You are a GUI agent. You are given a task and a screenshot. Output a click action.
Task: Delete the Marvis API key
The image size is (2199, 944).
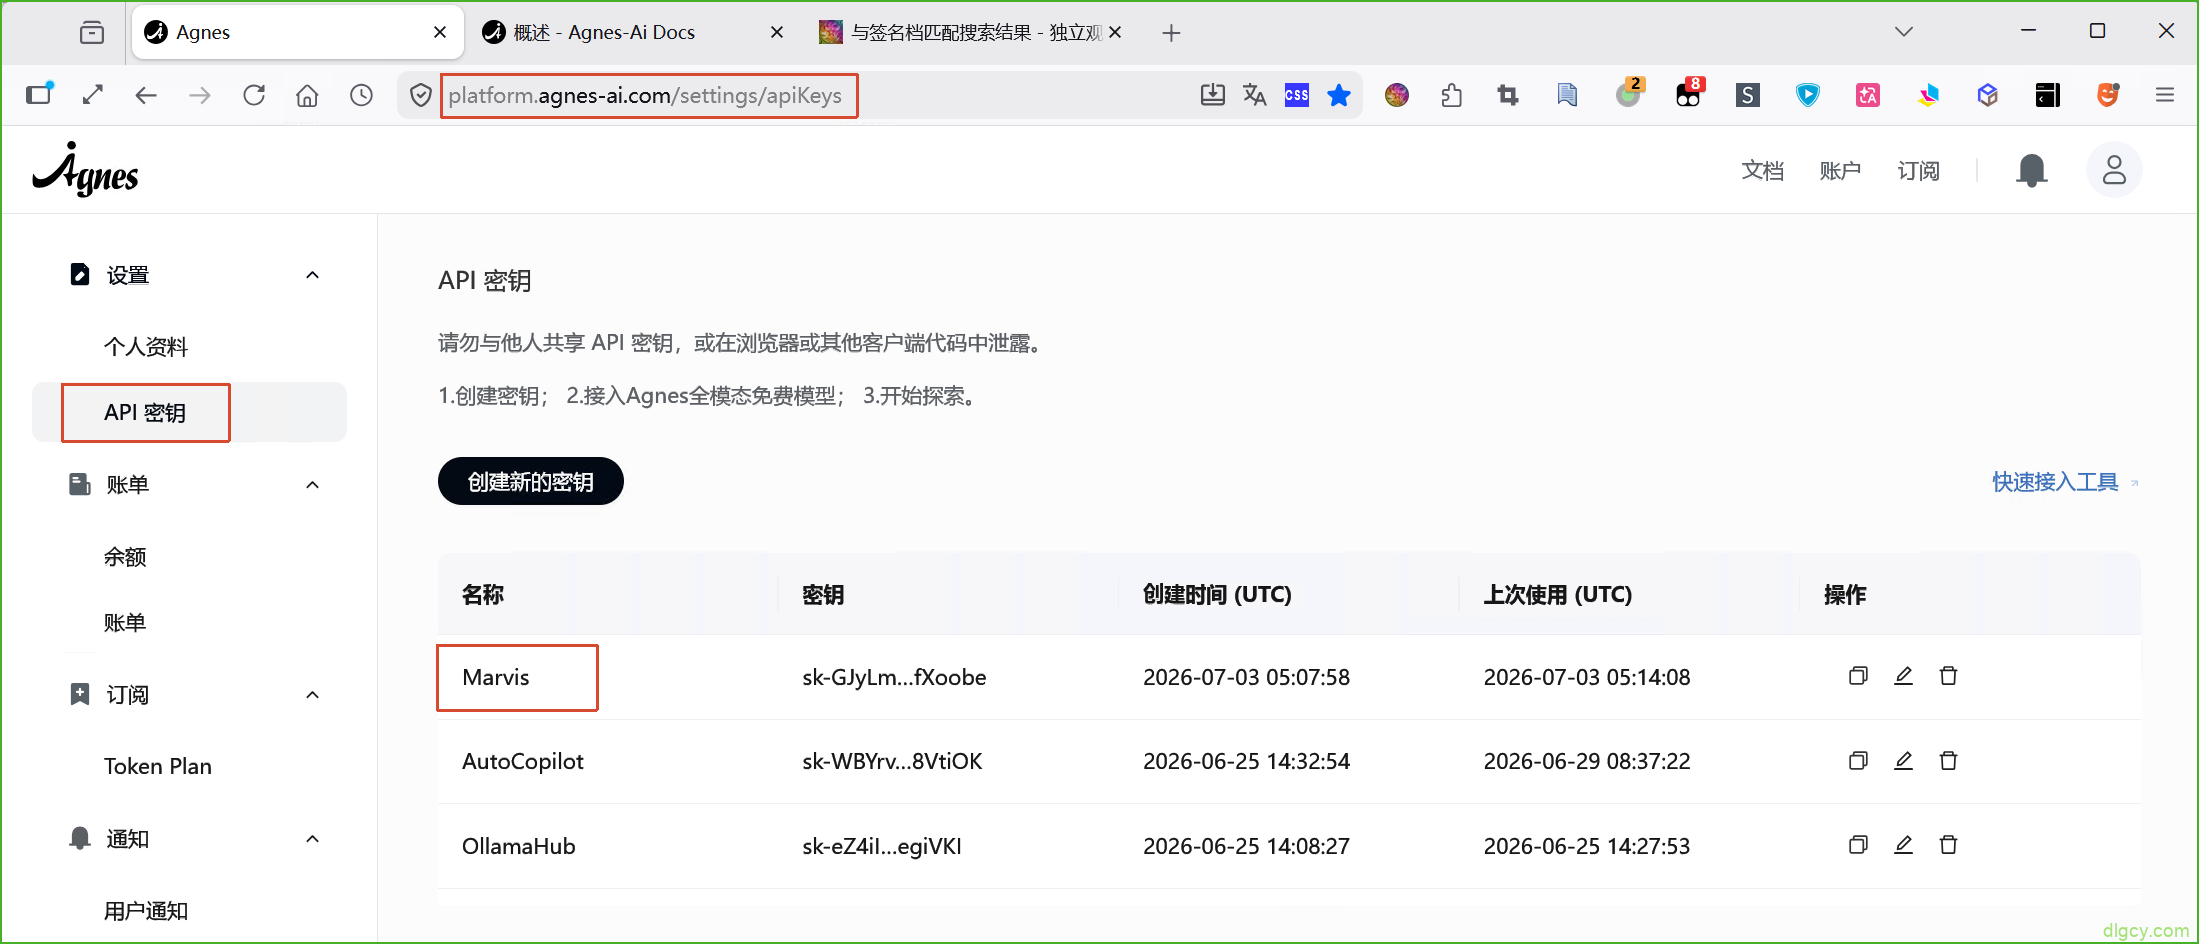point(1948,676)
